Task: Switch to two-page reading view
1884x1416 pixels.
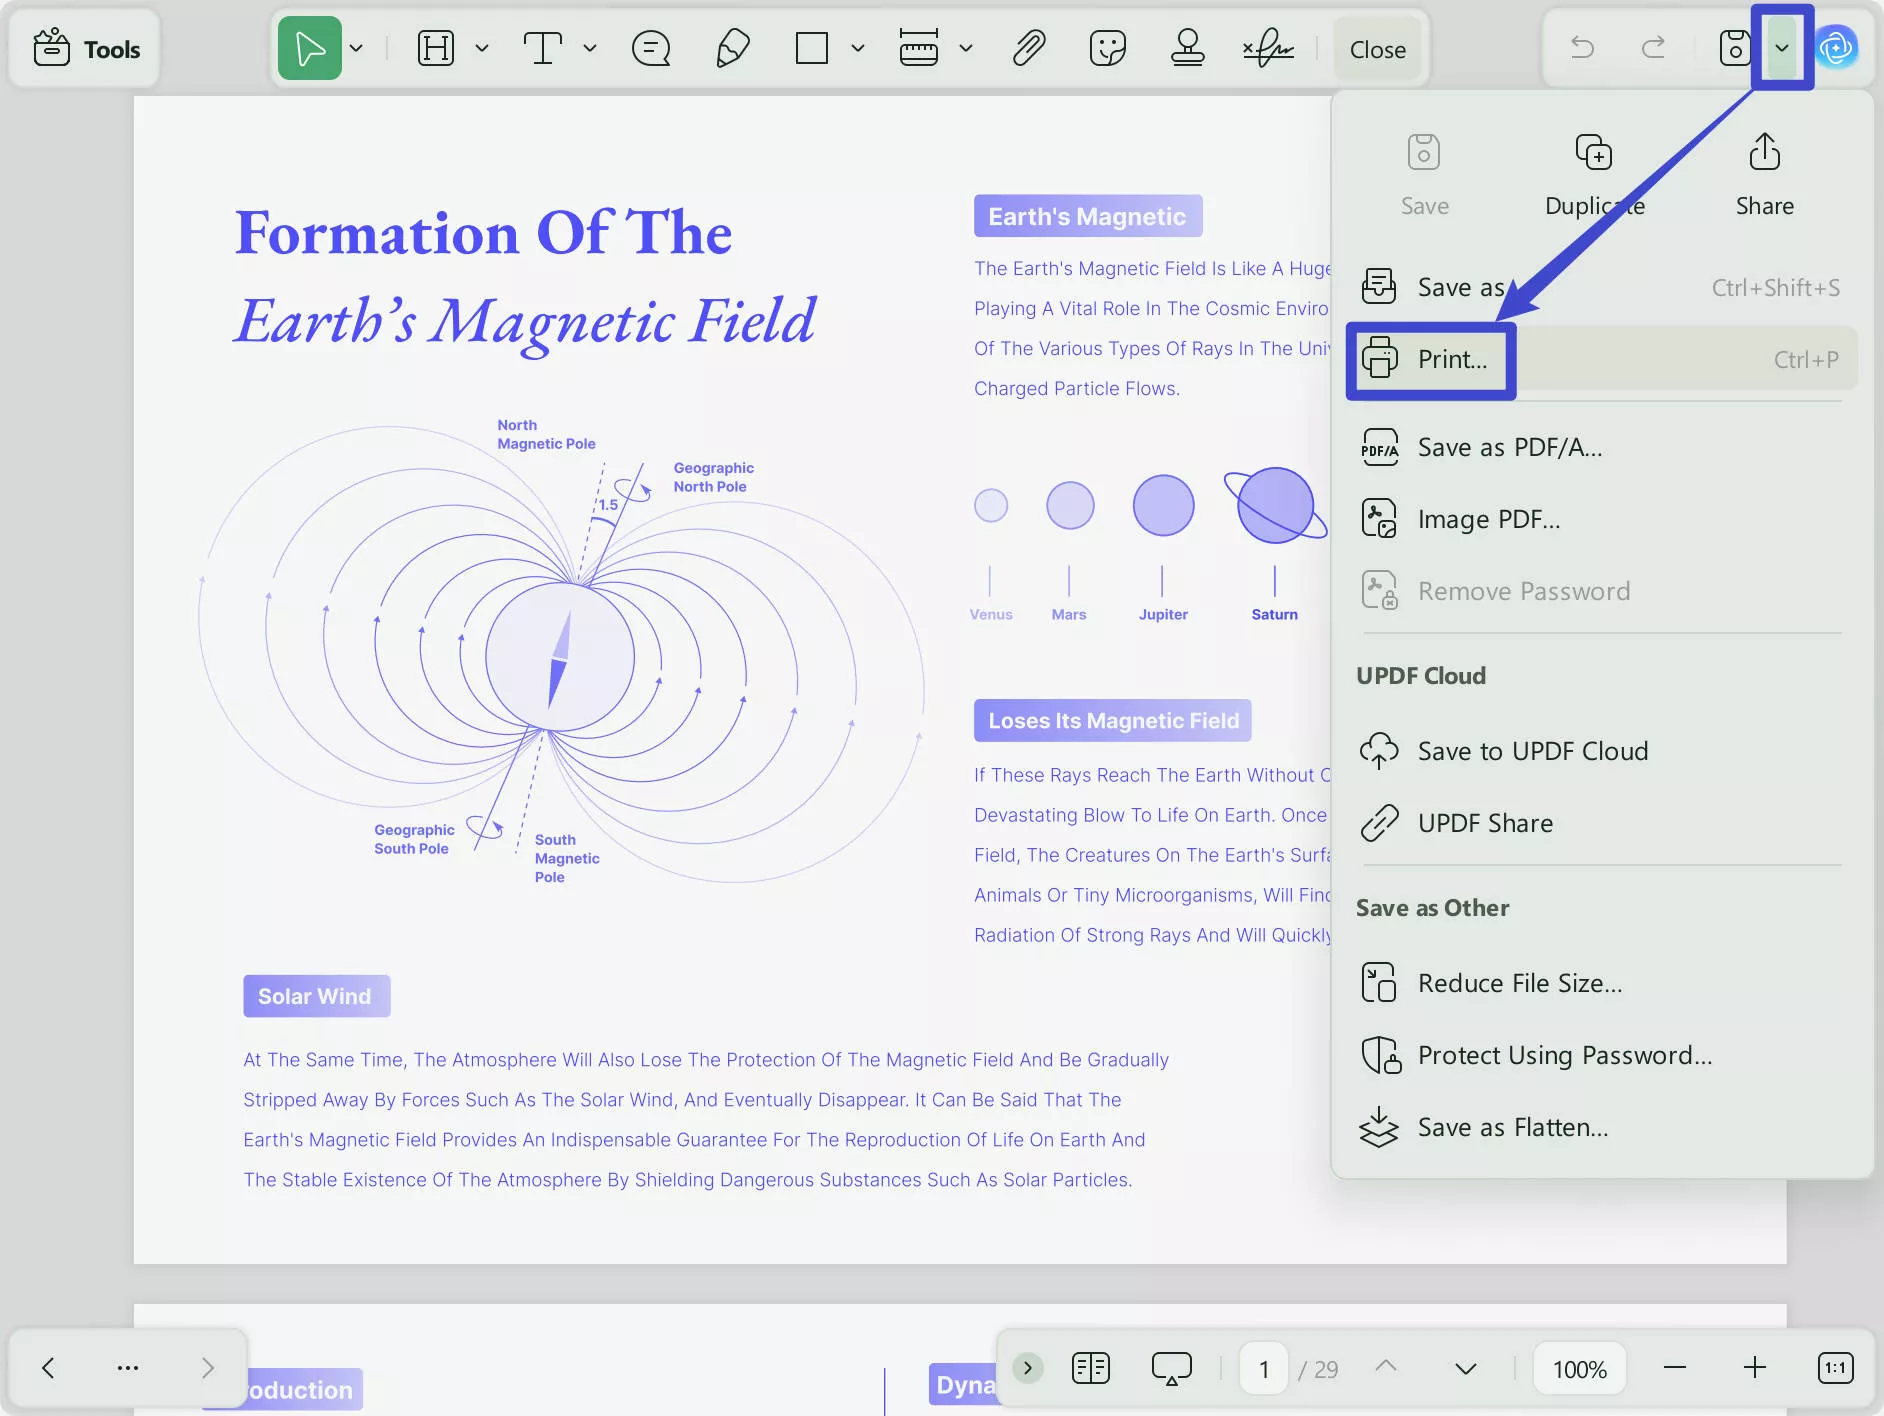Action: tap(1090, 1368)
